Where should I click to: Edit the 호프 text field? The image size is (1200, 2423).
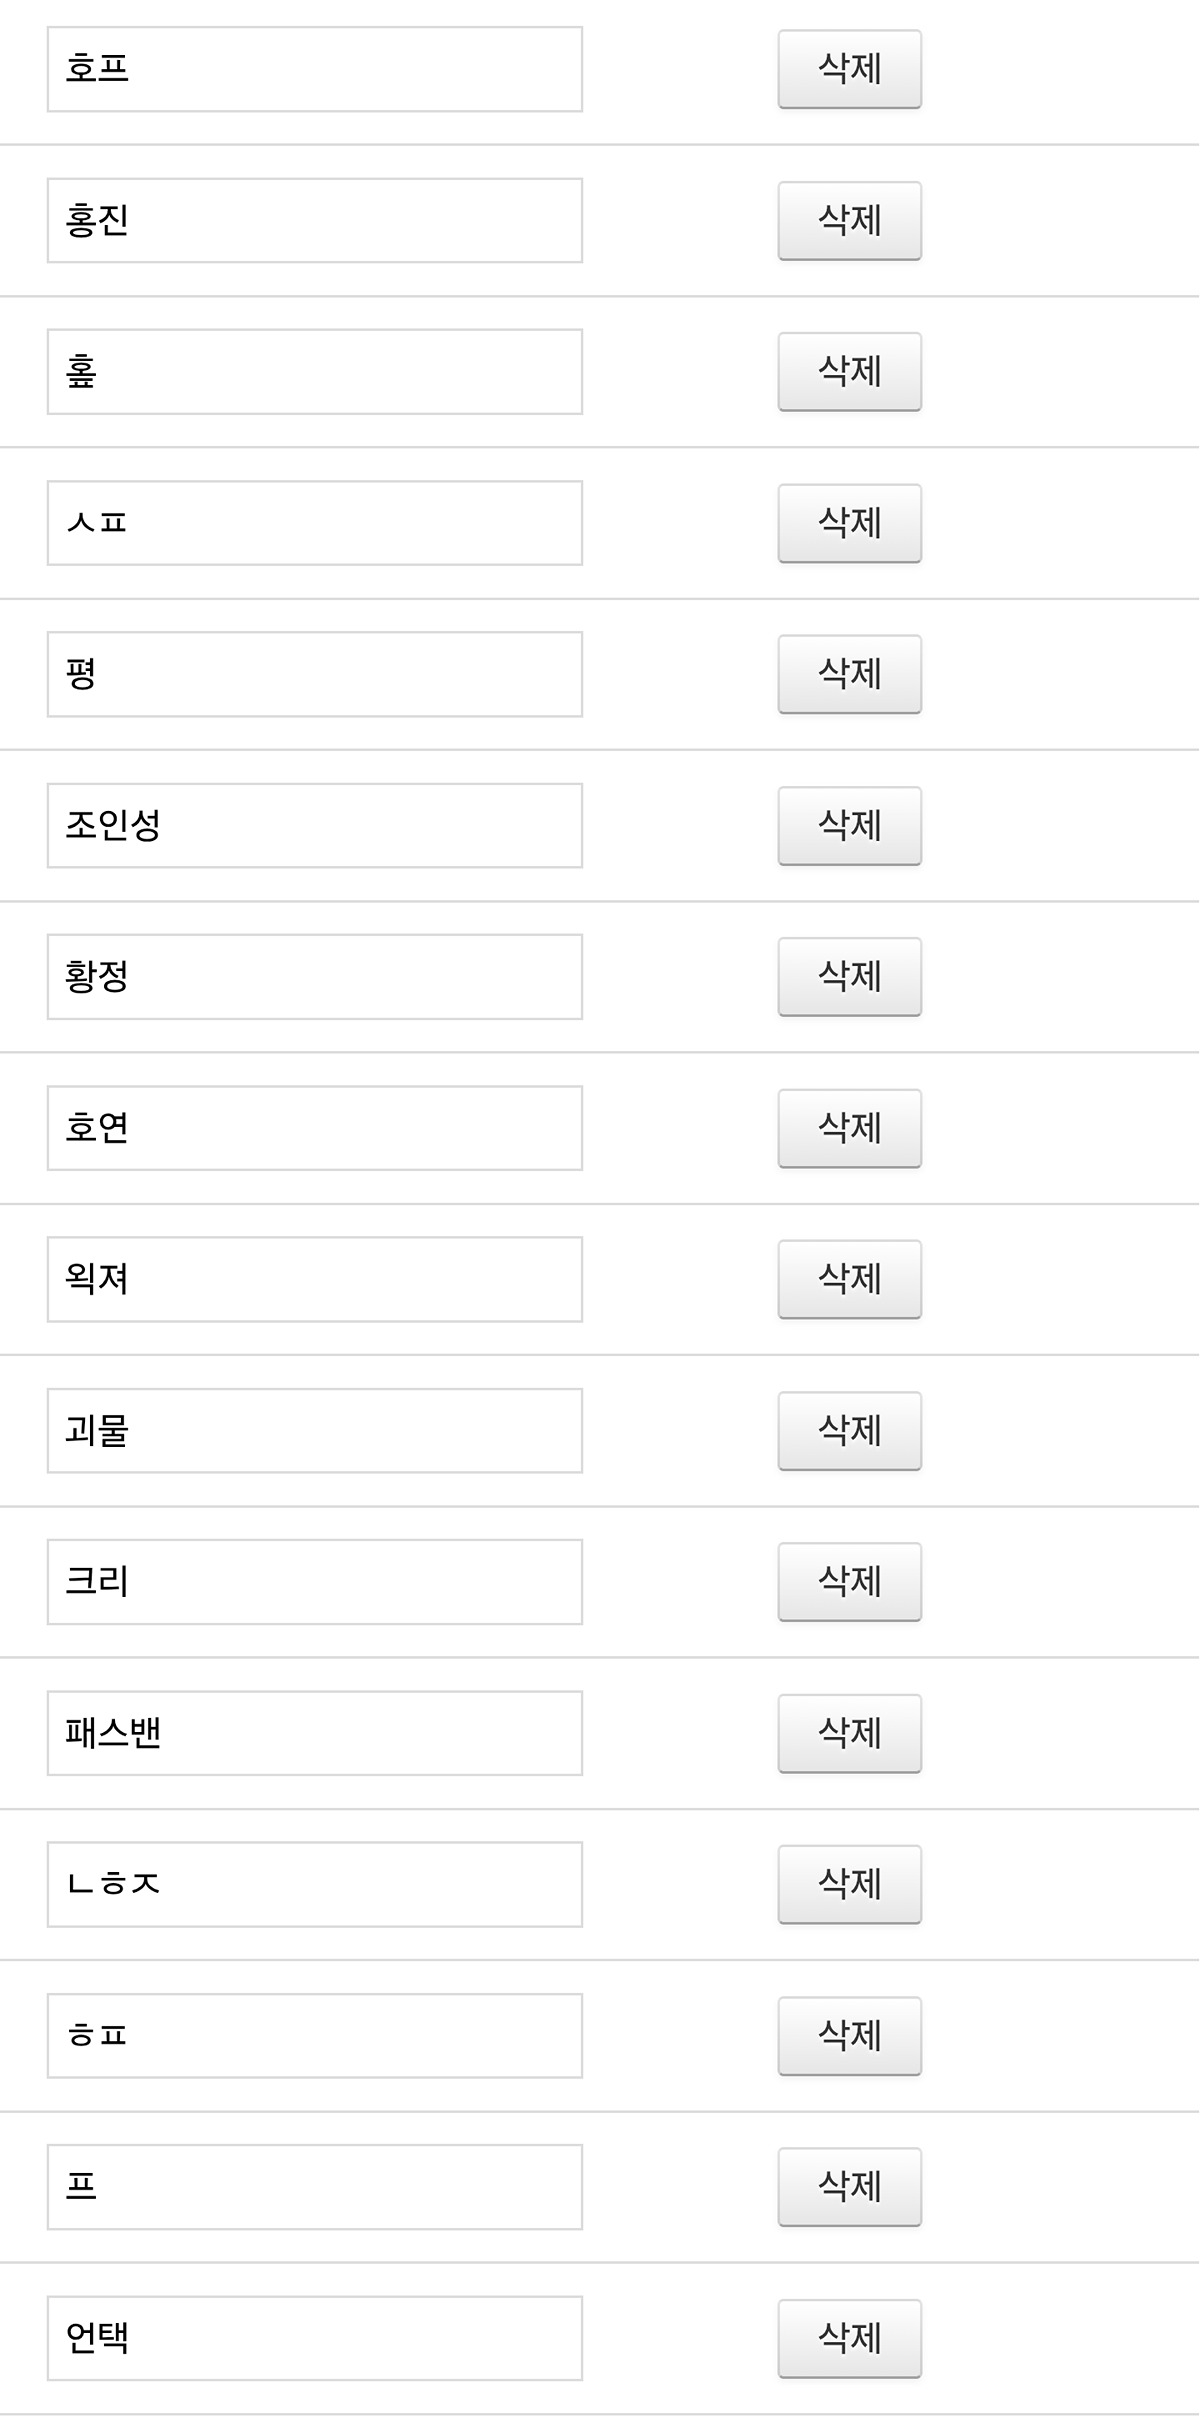coord(315,69)
